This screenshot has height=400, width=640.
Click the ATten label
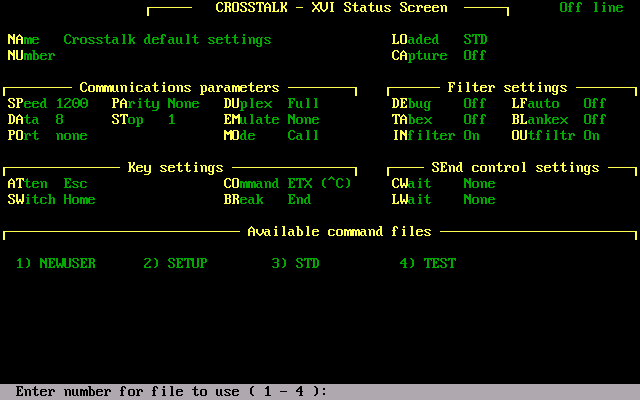(x=27, y=184)
